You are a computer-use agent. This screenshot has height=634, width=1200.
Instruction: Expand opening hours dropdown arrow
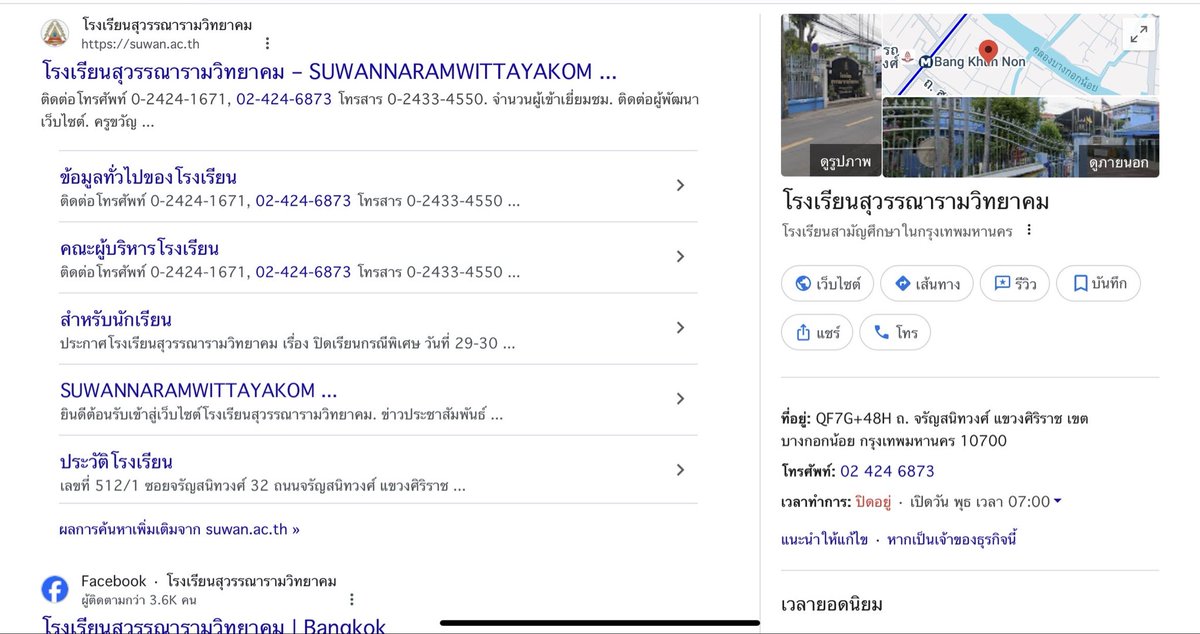pyautogui.click(x=1058, y=502)
